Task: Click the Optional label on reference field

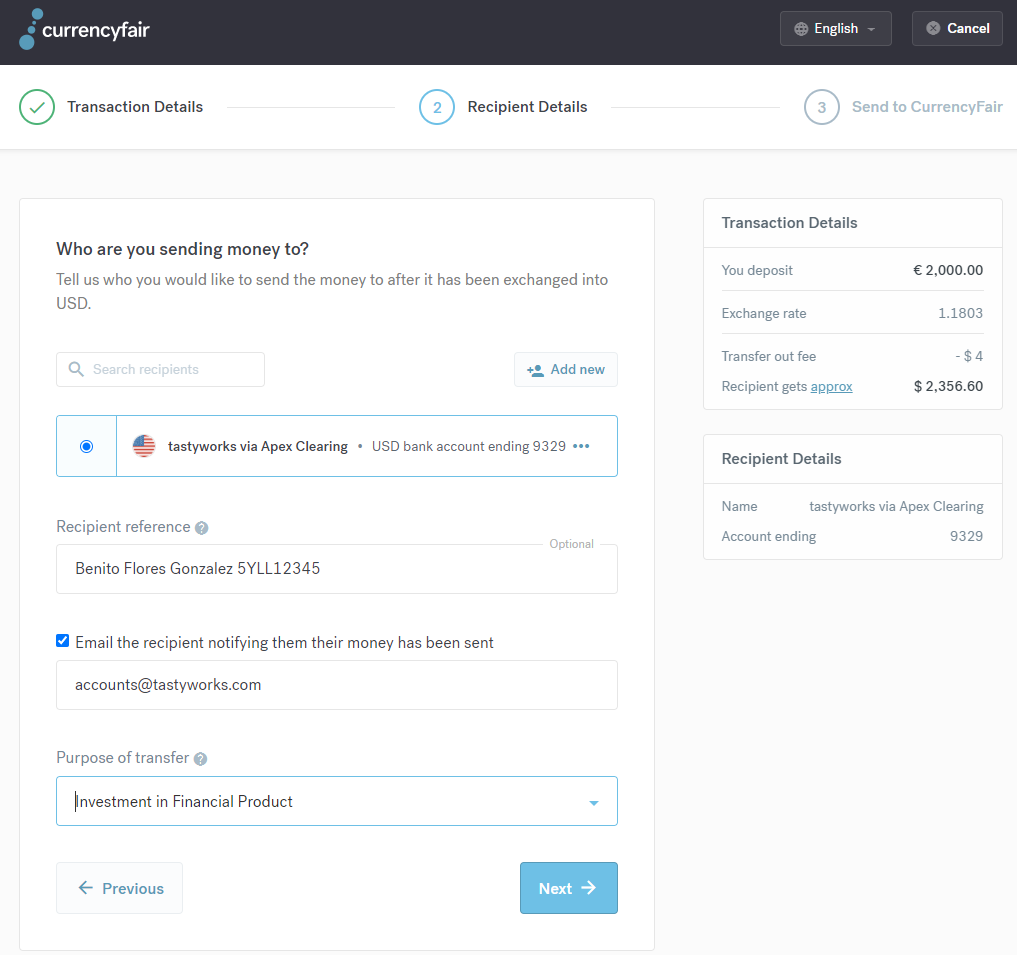Action: 571,544
